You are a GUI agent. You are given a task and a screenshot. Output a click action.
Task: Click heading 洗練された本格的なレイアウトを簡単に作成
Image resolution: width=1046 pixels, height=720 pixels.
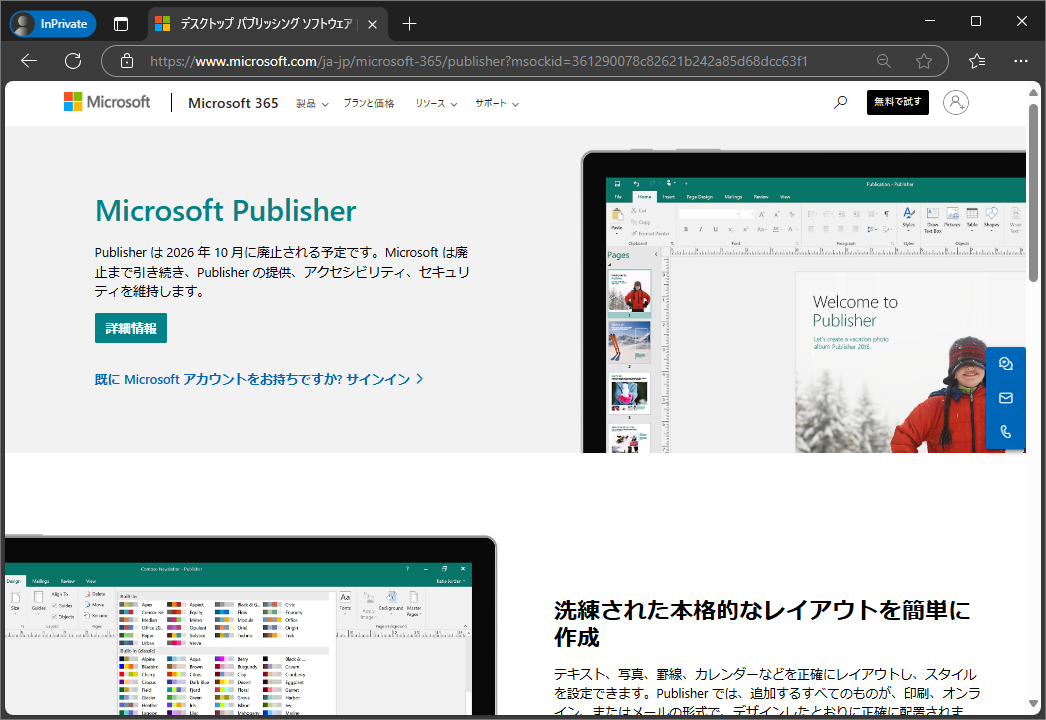[762, 623]
